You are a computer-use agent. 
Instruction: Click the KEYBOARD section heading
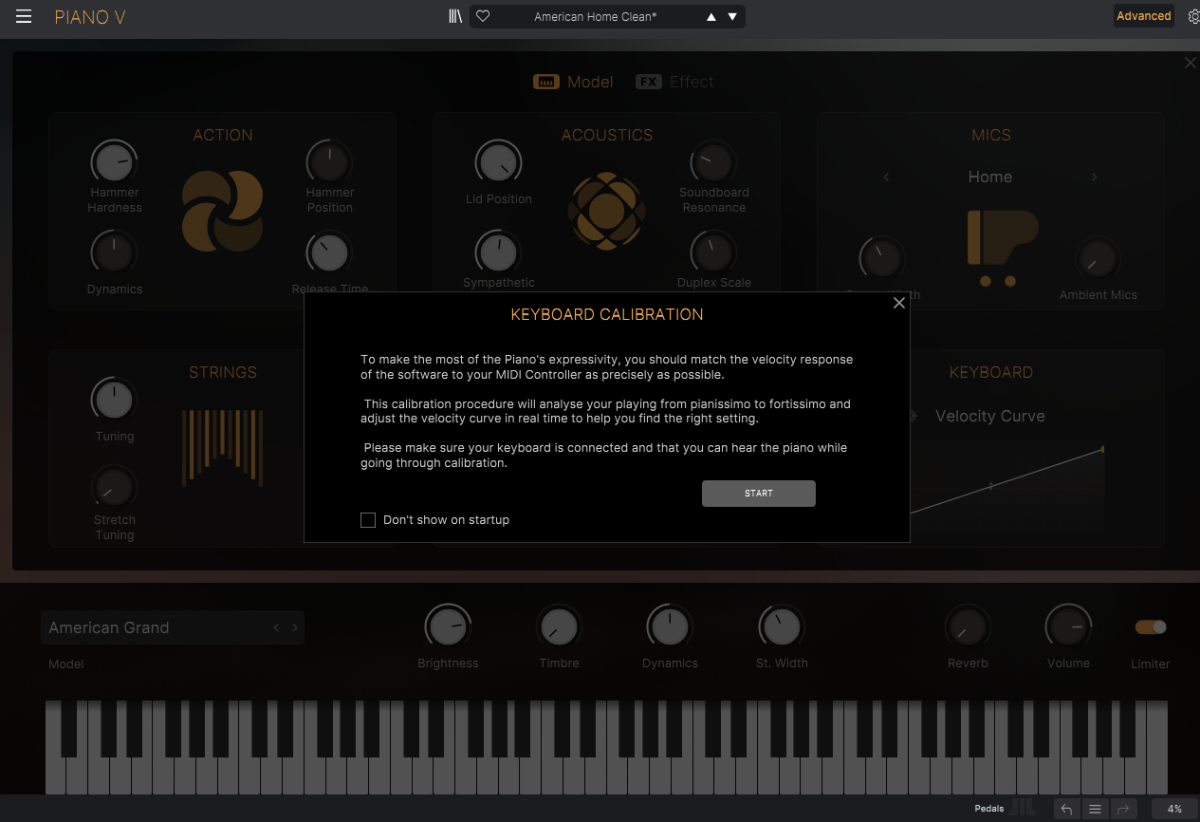(x=991, y=372)
